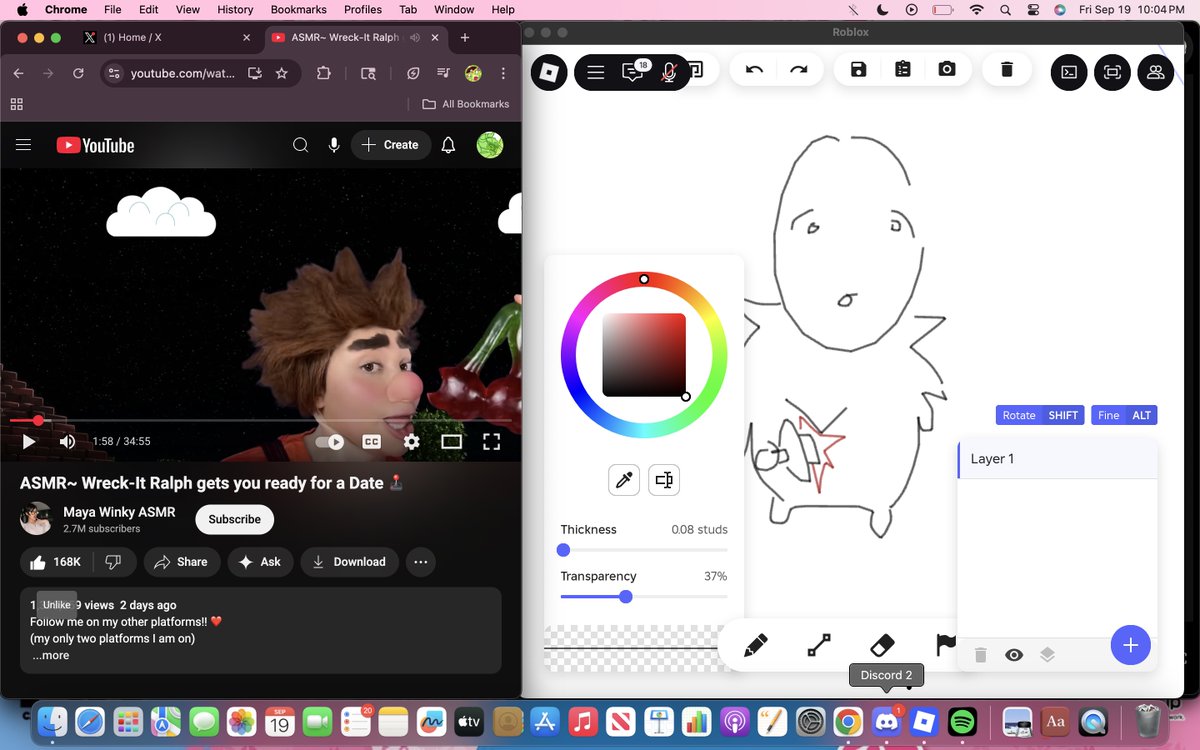Screen dimensions: 1200x750
Task: Click the transparency slider handle
Action: [x=626, y=597]
